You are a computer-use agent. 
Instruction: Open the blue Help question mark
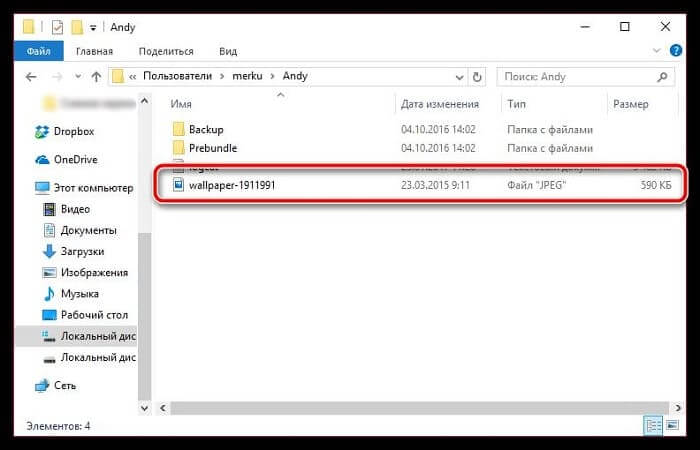(676, 50)
